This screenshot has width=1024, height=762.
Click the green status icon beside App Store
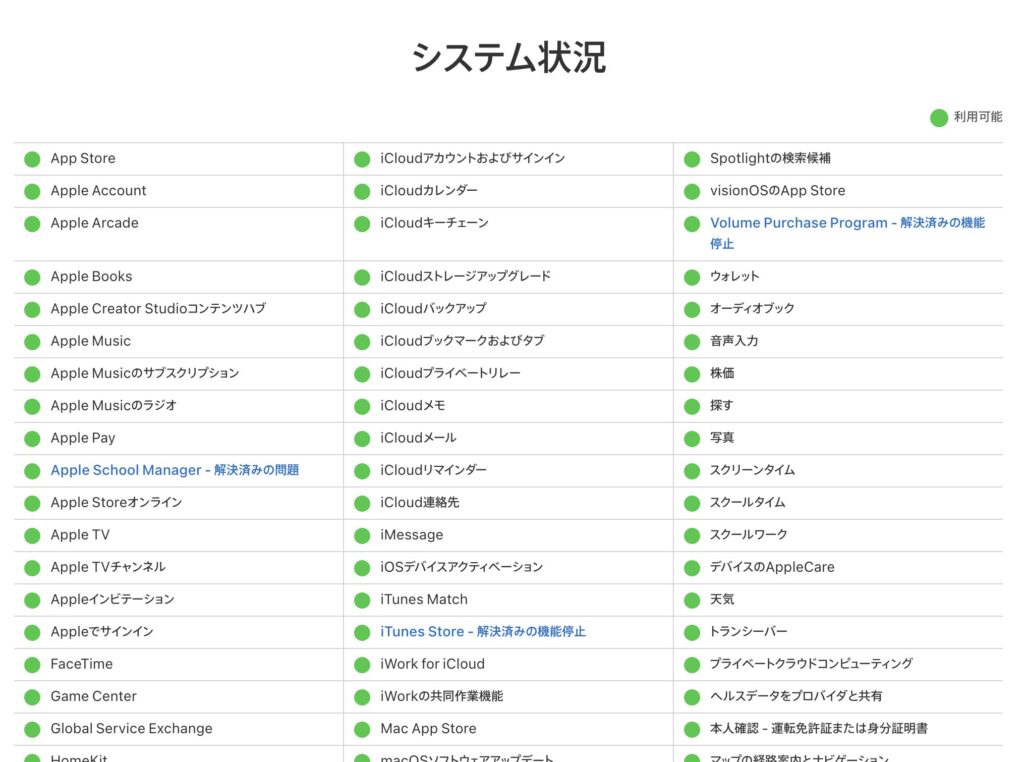[32, 159]
